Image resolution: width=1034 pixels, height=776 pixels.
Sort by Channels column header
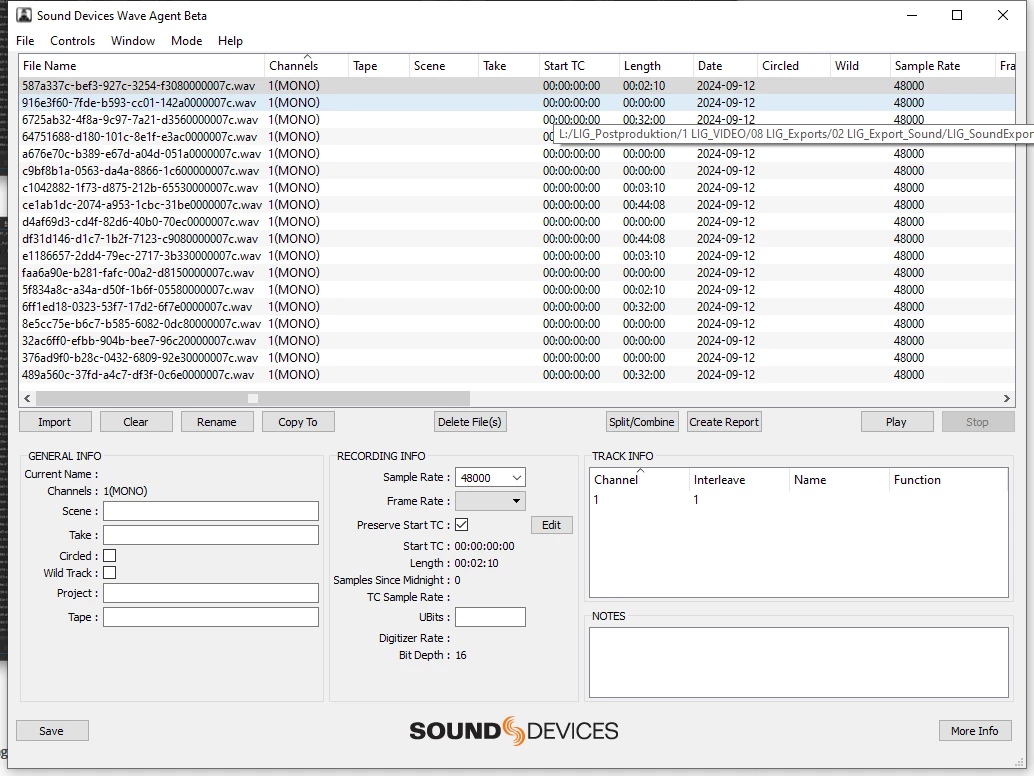(x=306, y=66)
